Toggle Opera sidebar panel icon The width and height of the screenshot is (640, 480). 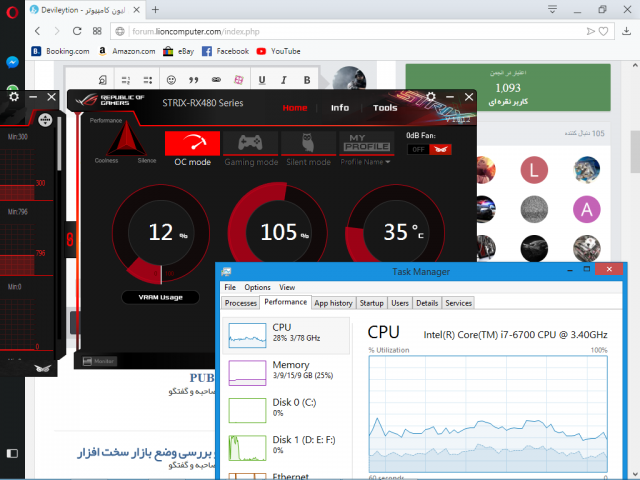[x=12, y=453]
